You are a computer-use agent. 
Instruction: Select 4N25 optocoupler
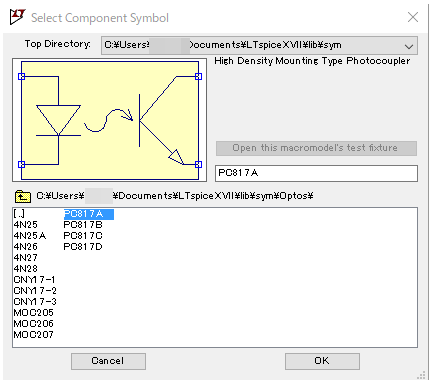point(26,225)
